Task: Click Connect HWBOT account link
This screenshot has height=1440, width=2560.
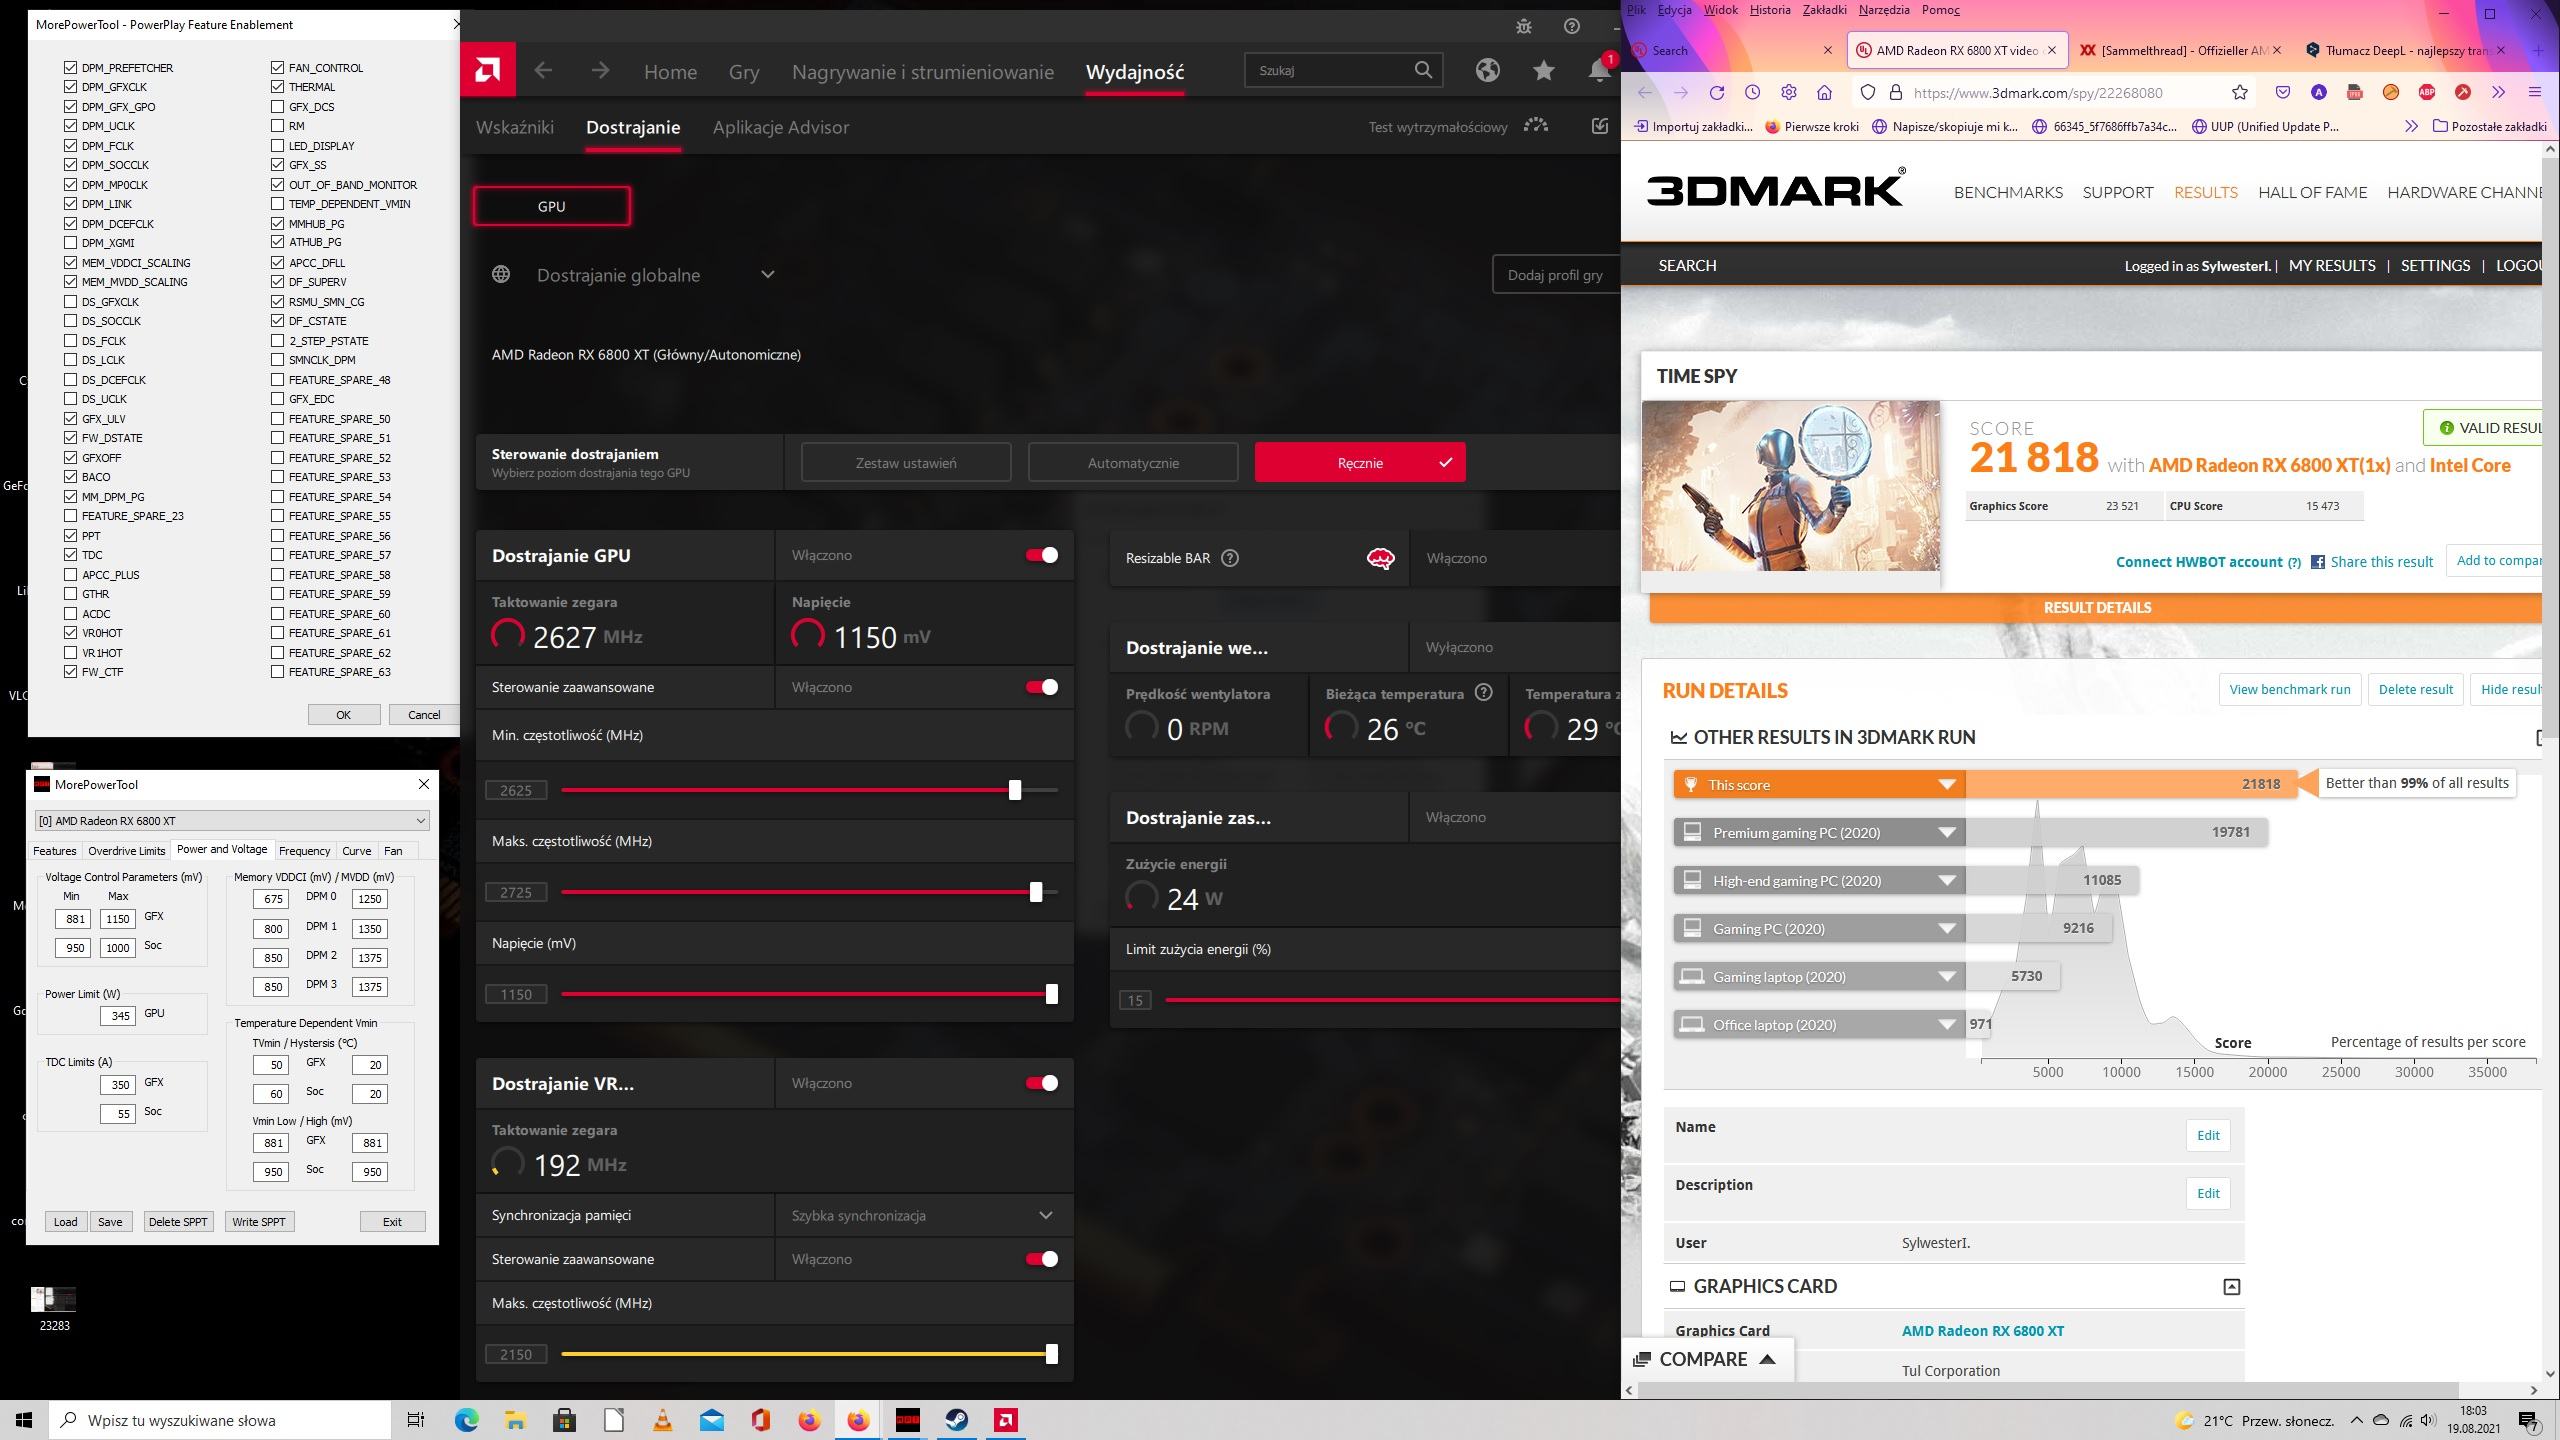Action: [2199, 562]
